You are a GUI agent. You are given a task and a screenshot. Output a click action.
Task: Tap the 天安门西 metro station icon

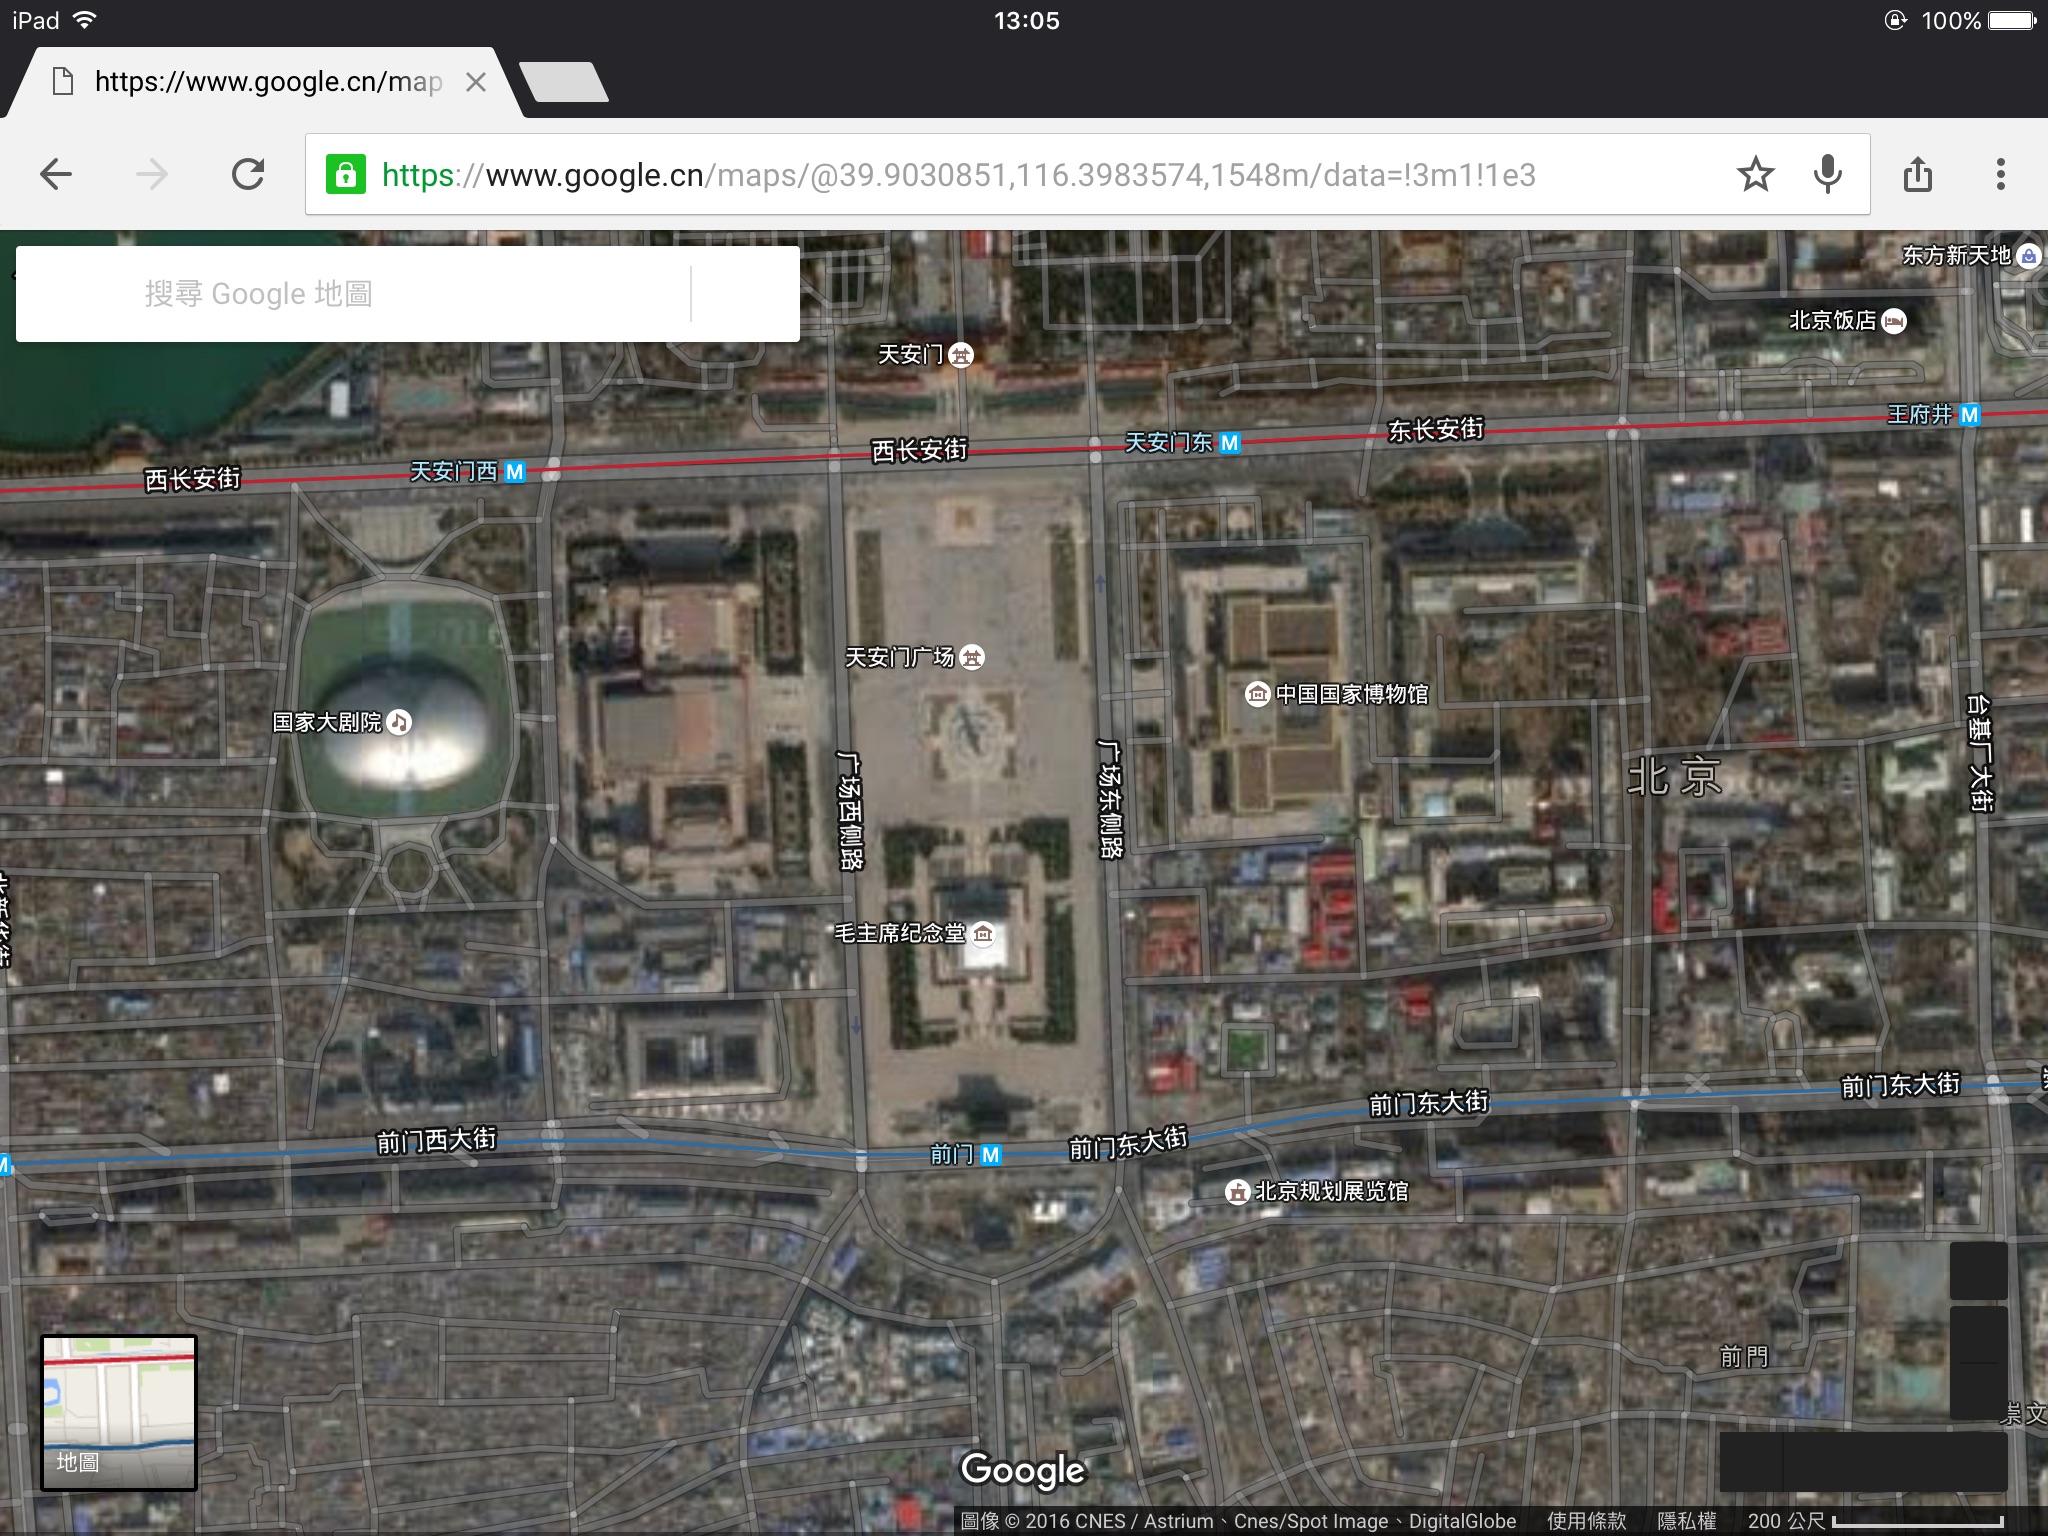pos(514,472)
